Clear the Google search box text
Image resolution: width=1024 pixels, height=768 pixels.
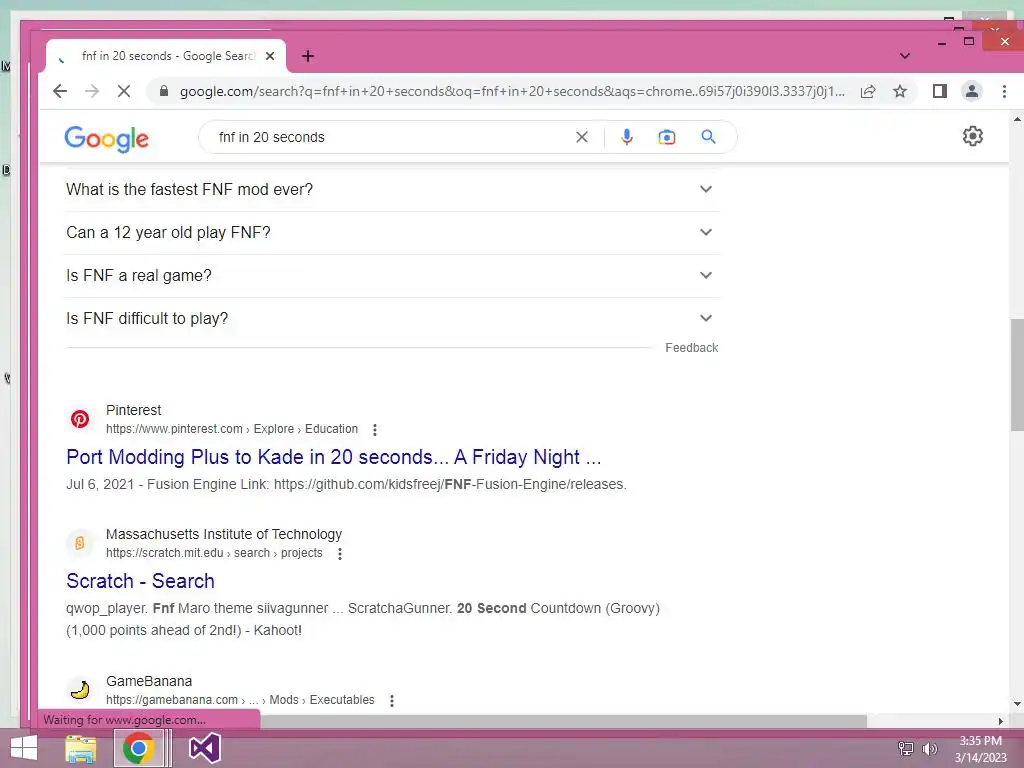(x=581, y=137)
